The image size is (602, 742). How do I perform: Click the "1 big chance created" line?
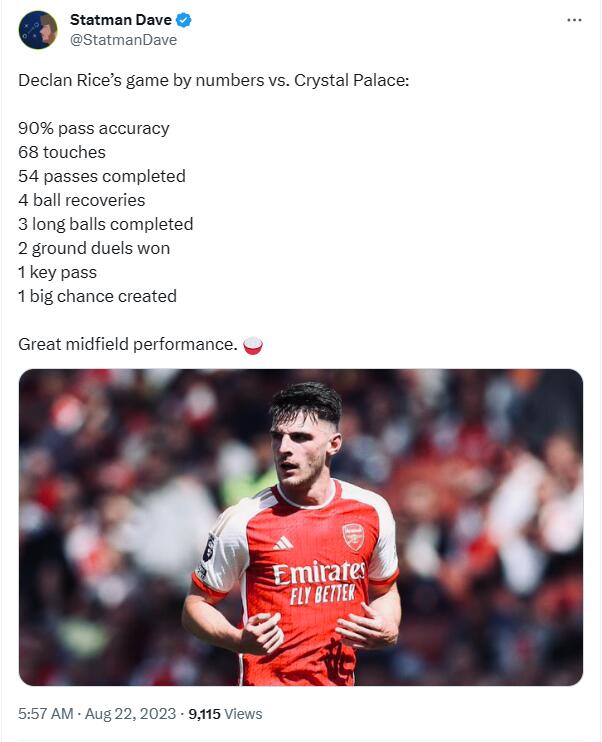point(97,296)
